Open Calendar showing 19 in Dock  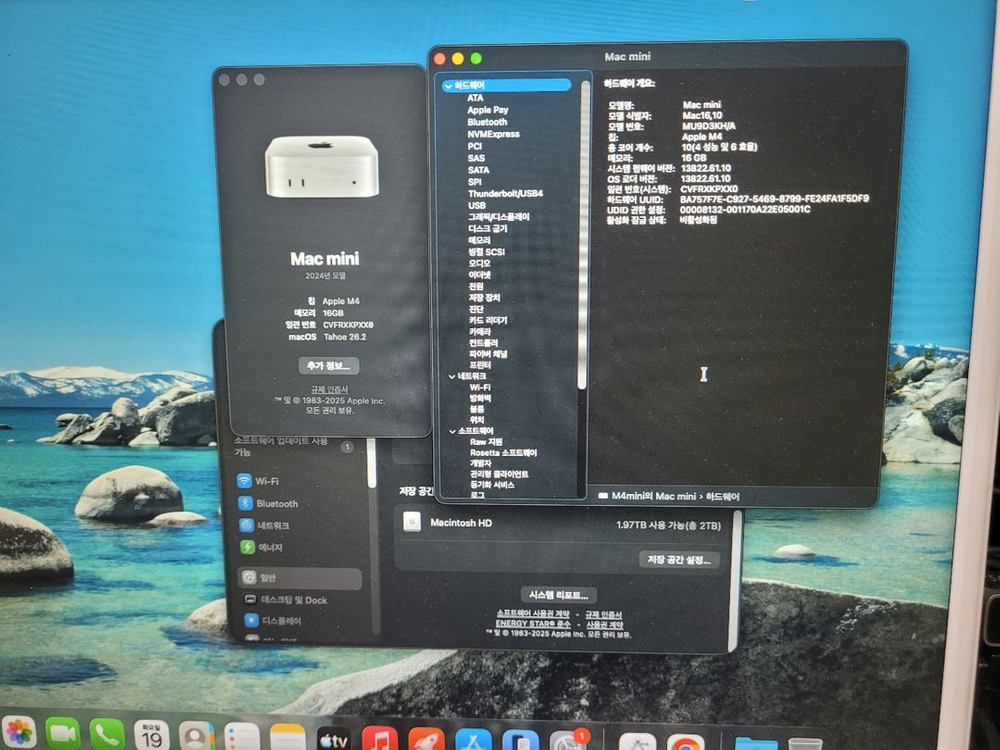(x=152, y=736)
